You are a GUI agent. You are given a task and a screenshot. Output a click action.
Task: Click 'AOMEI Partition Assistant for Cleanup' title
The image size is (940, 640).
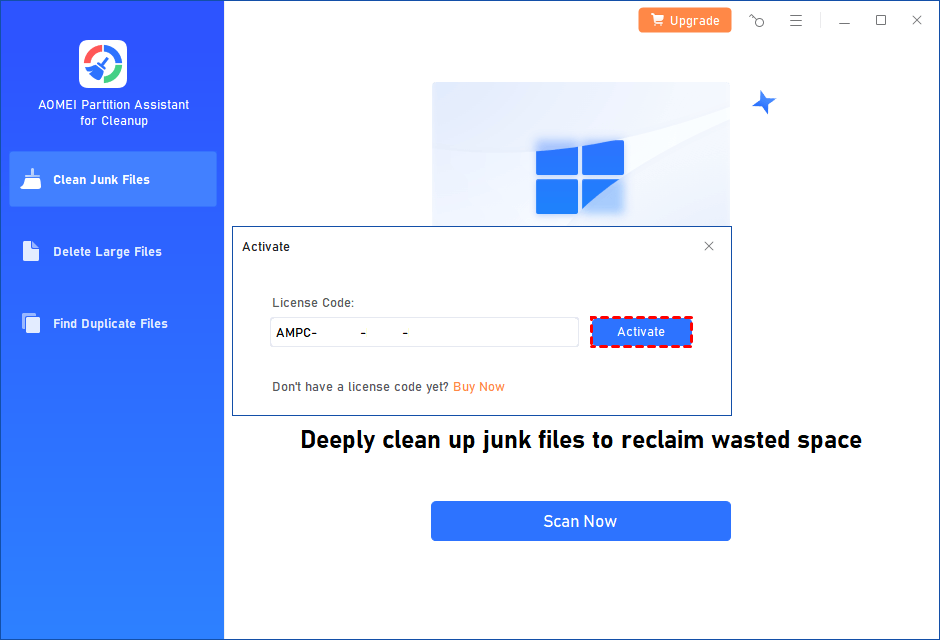coord(114,113)
